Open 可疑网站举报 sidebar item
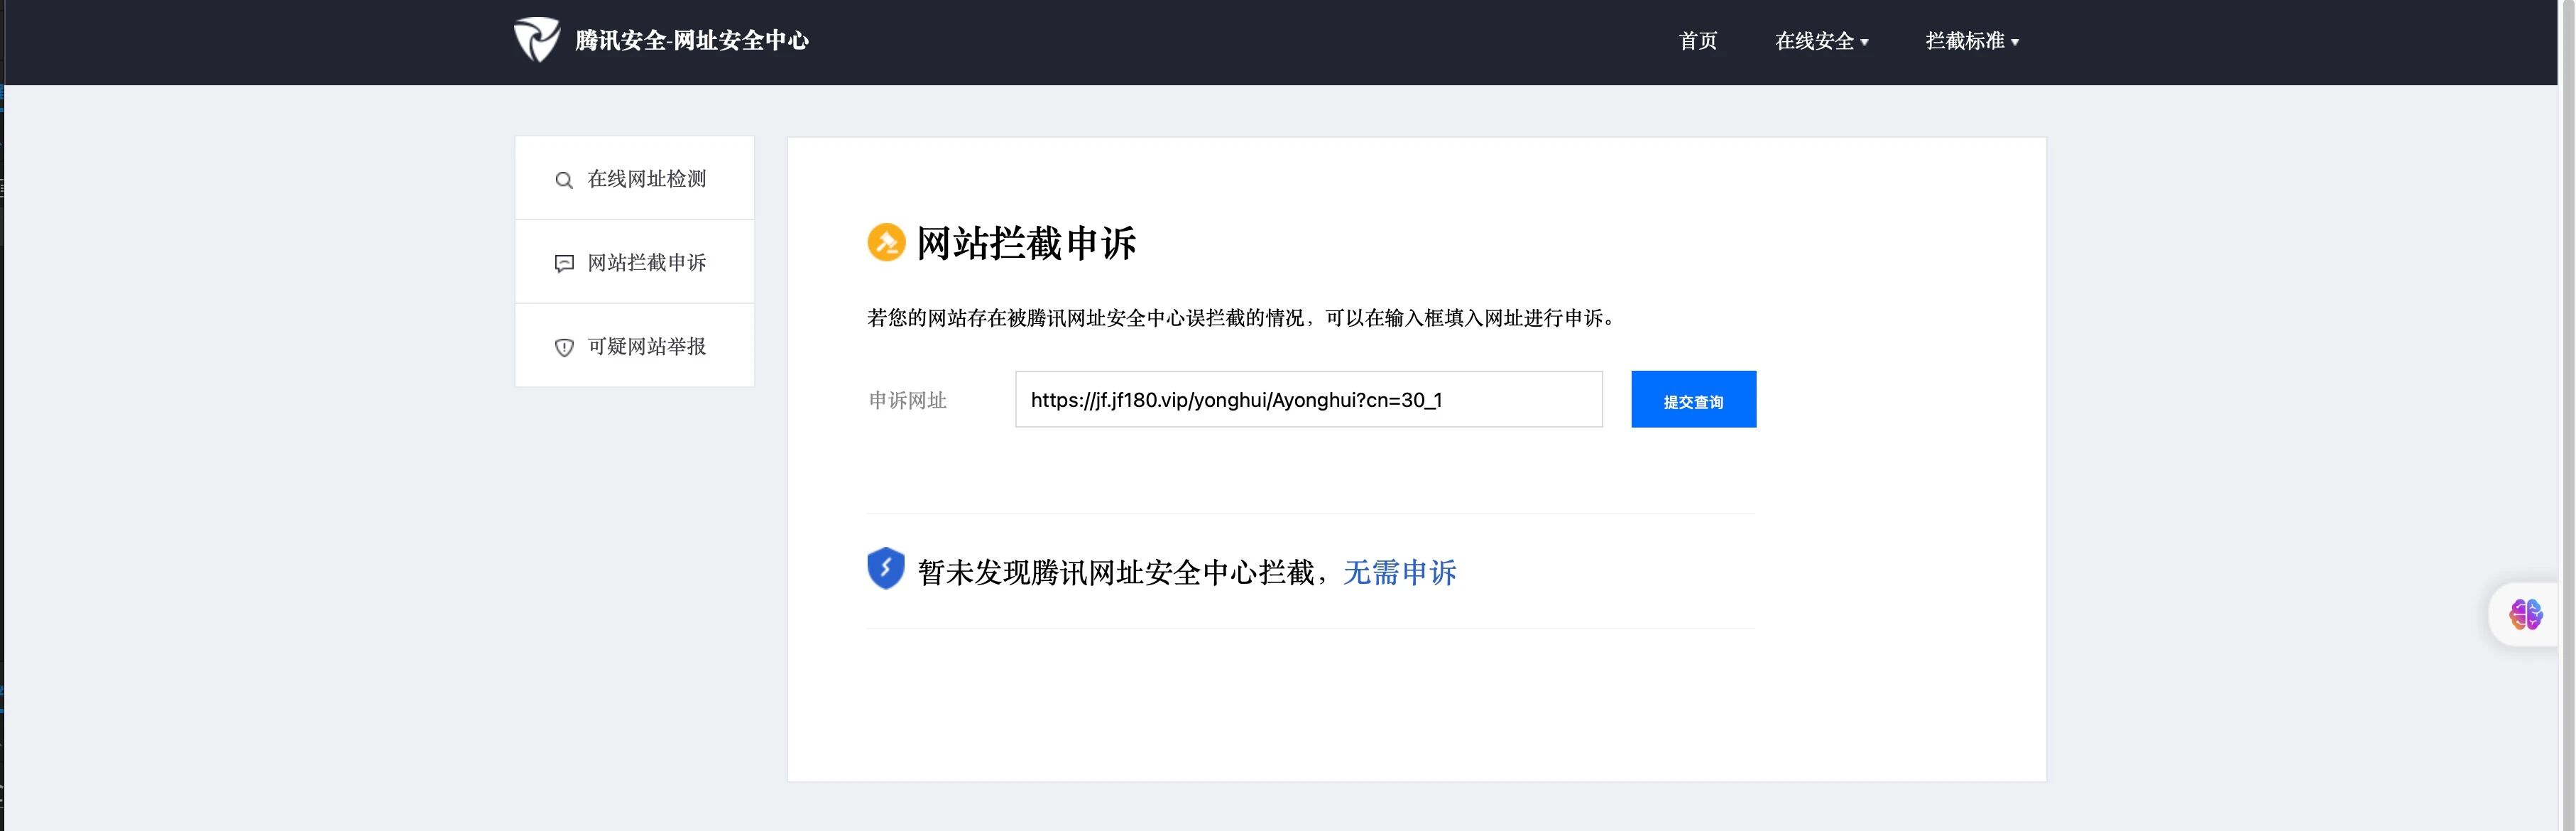Image resolution: width=2576 pixels, height=831 pixels. pos(646,346)
